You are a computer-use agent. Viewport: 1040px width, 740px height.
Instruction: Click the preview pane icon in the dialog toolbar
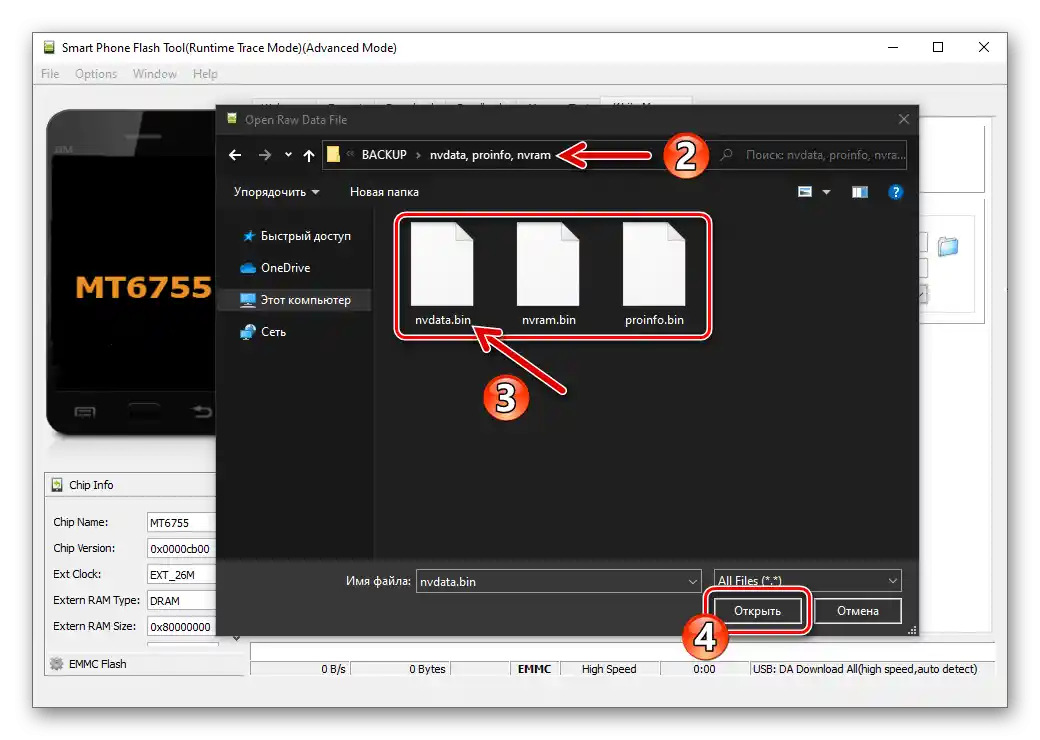859,192
